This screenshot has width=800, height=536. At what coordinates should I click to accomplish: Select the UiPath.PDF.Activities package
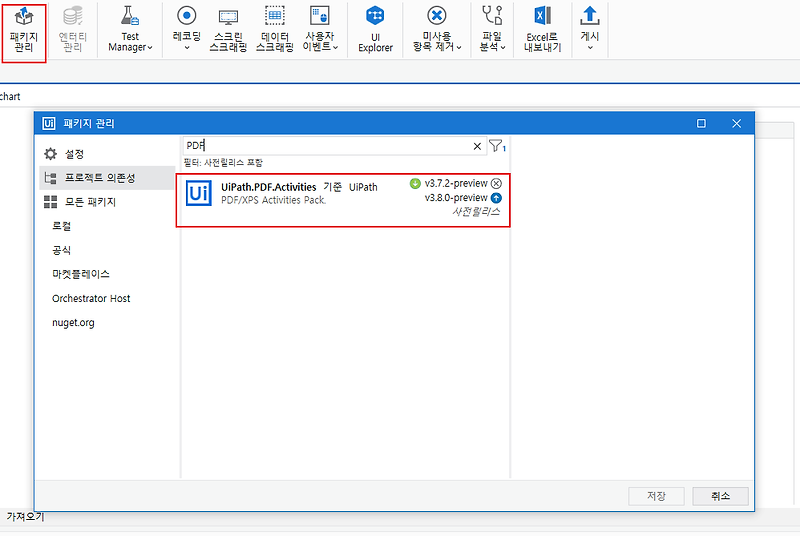[343, 200]
